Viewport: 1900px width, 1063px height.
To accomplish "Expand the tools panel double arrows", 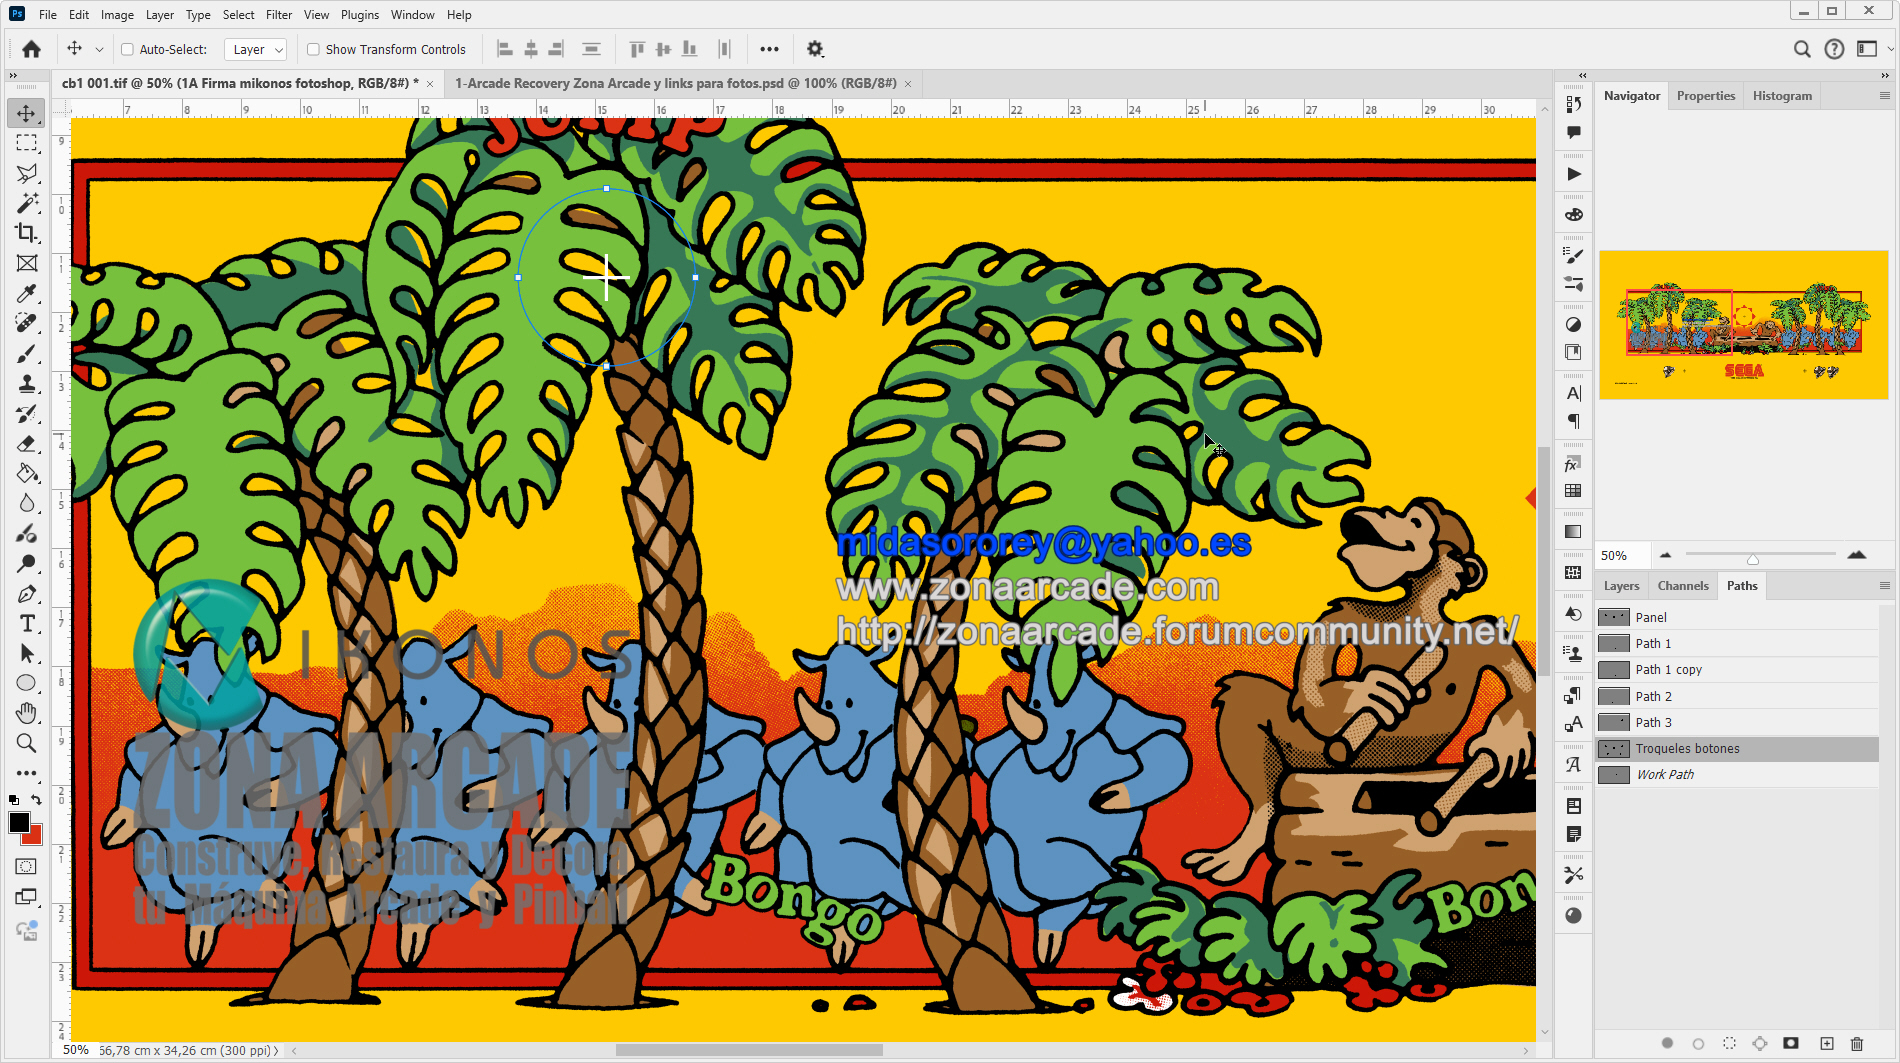I will click(13, 76).
